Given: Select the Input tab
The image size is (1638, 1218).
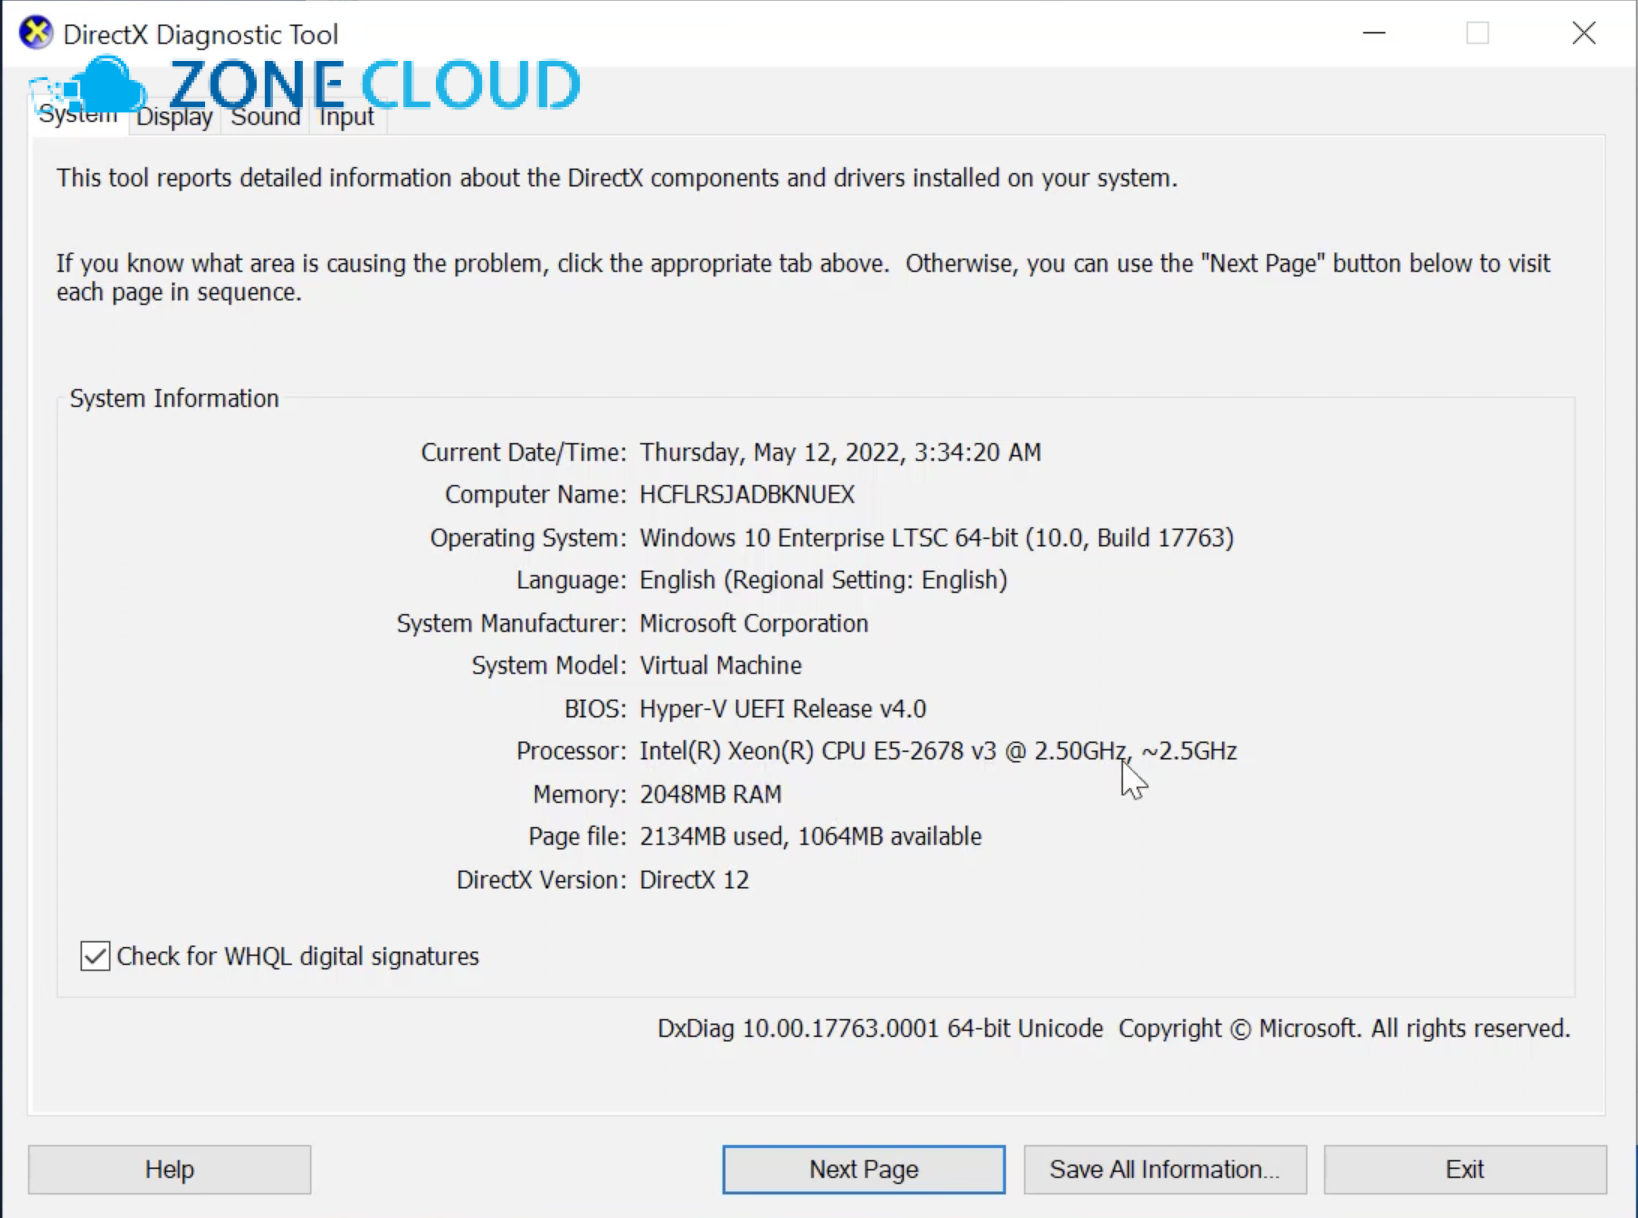Looking at the screenshot, I should [x=346, y=117].
